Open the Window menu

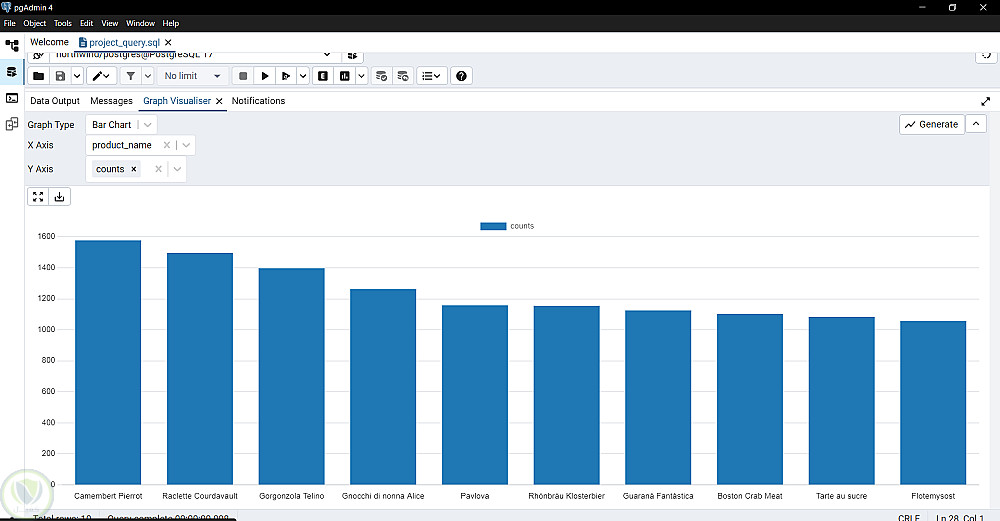click(x=140, y=23)
